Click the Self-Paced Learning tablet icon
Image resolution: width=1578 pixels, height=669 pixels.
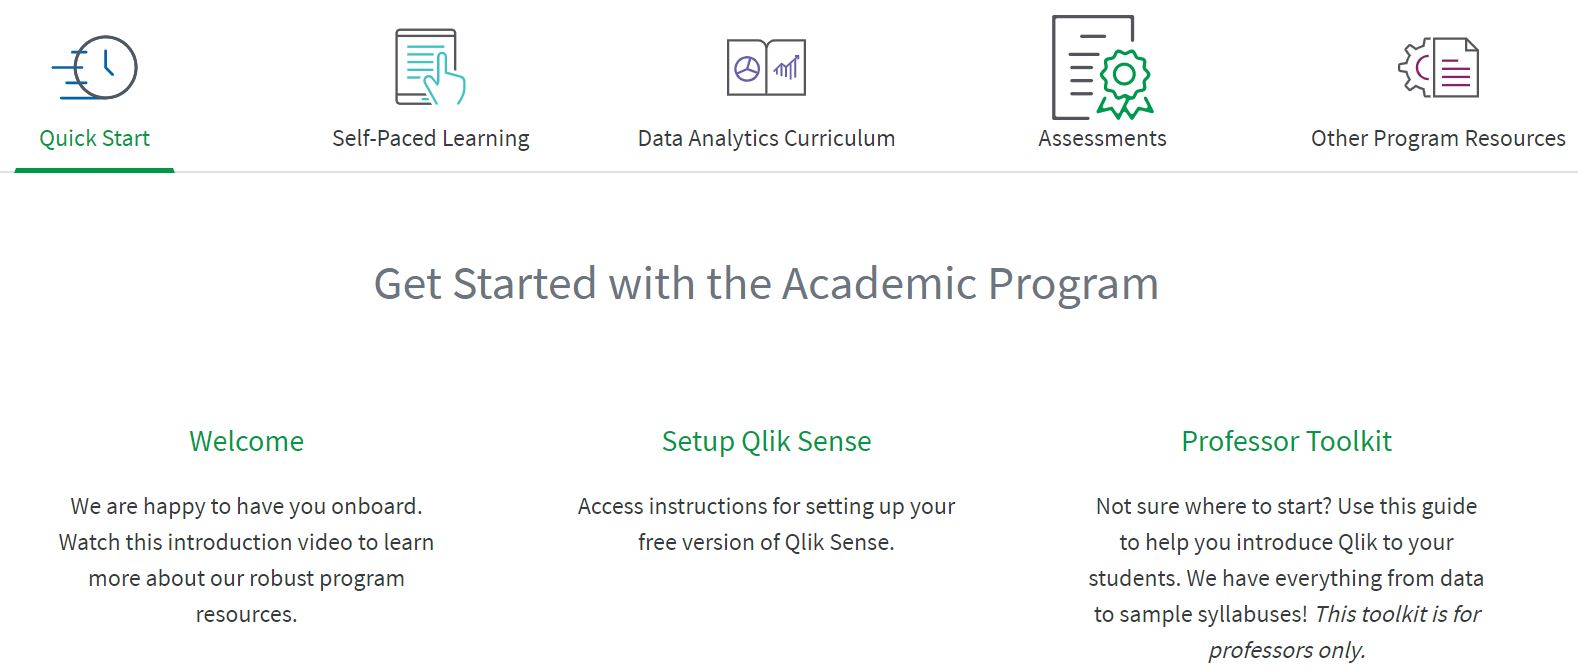[430, 67]
